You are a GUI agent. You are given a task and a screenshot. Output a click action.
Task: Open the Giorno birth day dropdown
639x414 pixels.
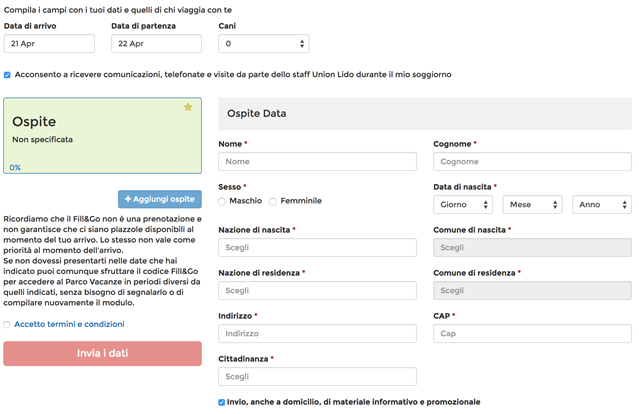point(463,204)
